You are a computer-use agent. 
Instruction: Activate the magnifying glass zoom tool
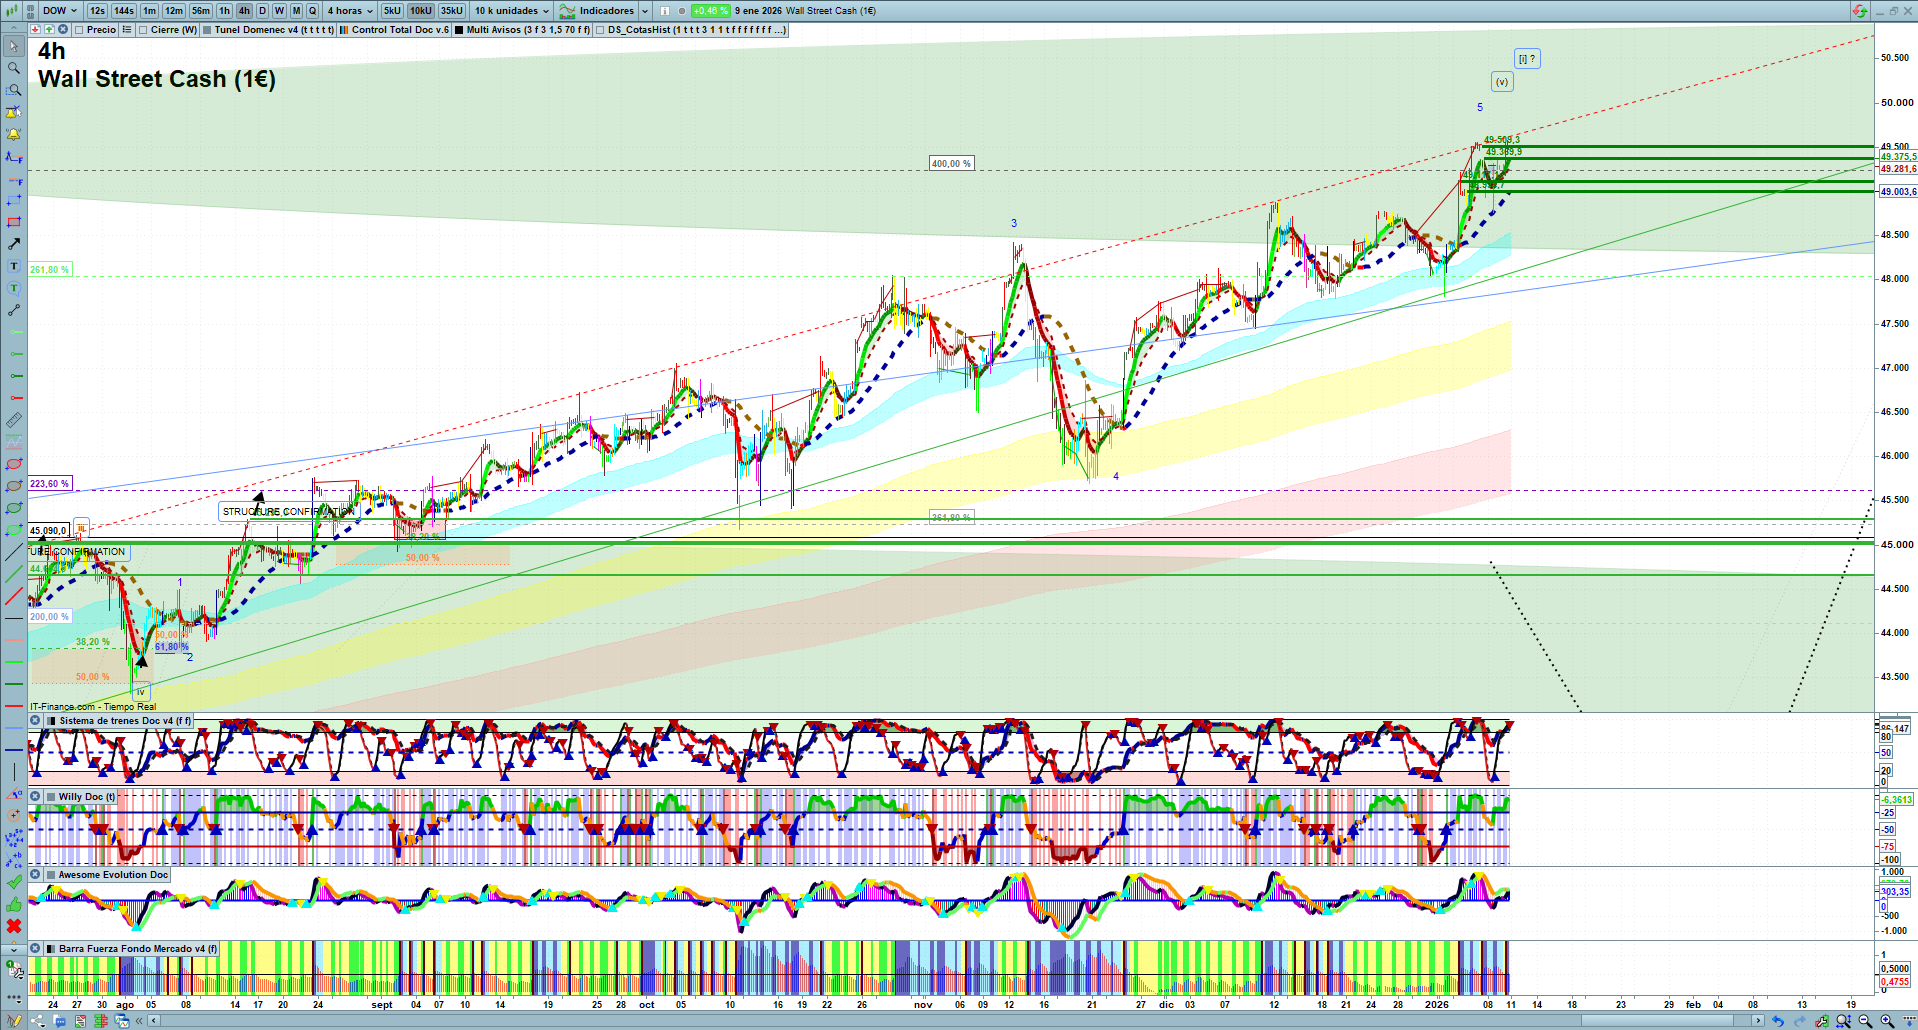click(14, 68)
